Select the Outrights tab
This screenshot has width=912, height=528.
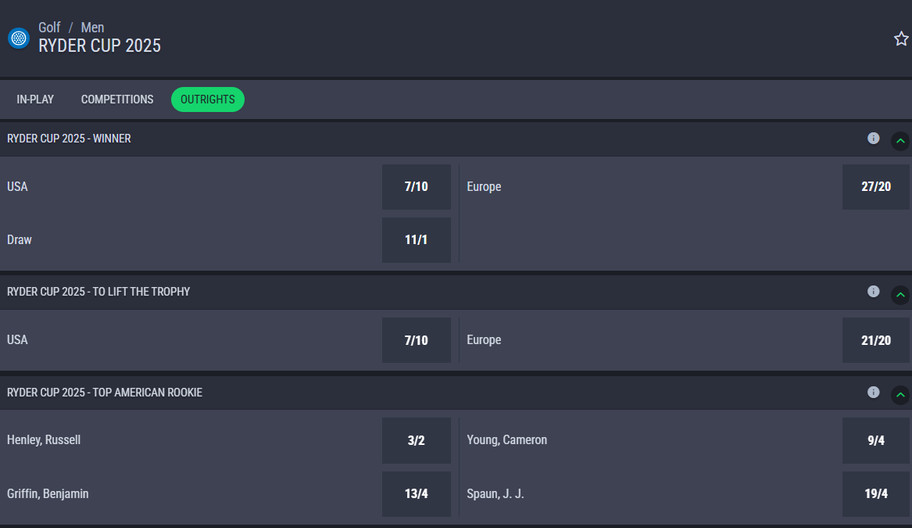pyautogui.click(x=208, y=100)
